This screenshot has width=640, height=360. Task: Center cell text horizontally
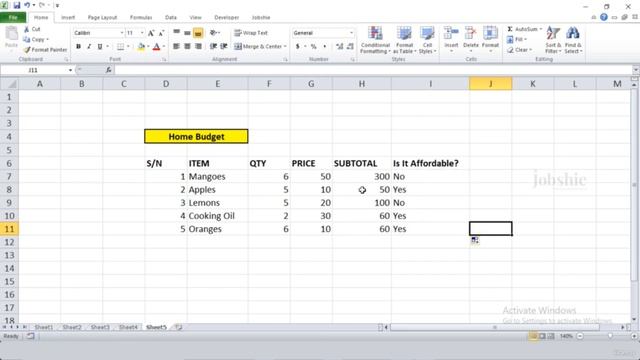tap(187, 47)
